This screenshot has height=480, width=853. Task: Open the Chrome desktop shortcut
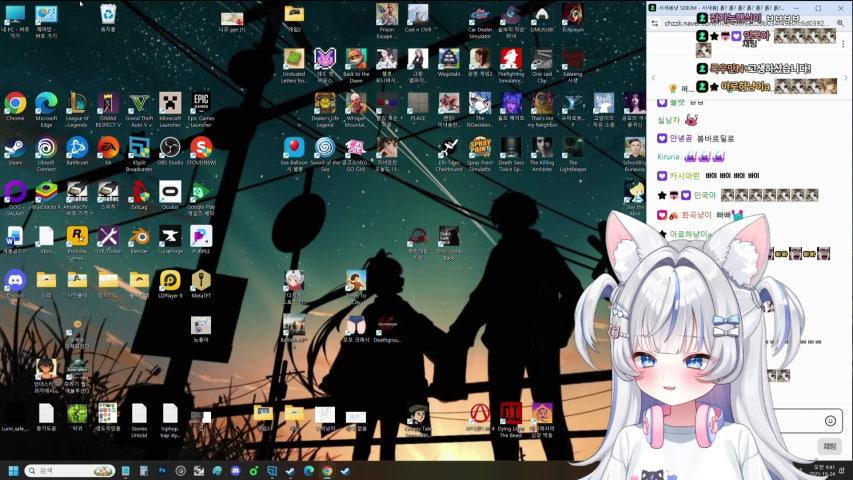pyautogui.click(x=15, y=104)
